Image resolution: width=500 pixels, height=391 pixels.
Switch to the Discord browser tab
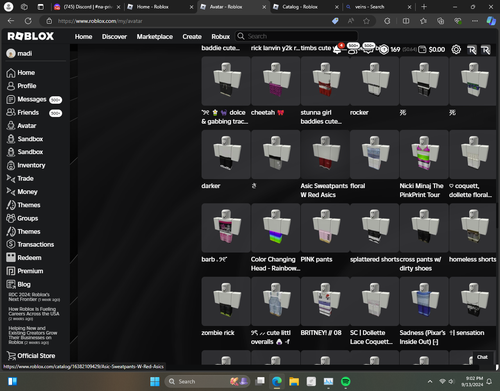pyautogui.click(x=87, y=7)
